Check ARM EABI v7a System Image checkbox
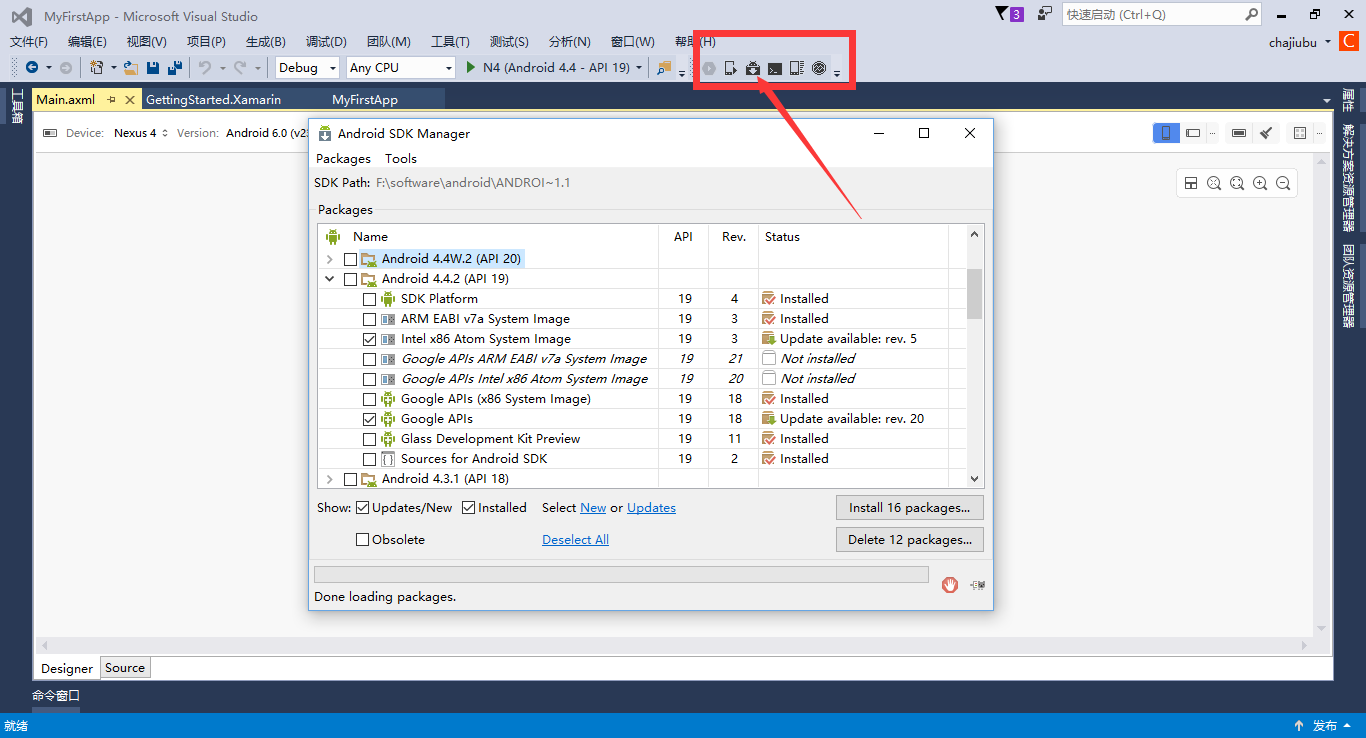 click(370, 319)
